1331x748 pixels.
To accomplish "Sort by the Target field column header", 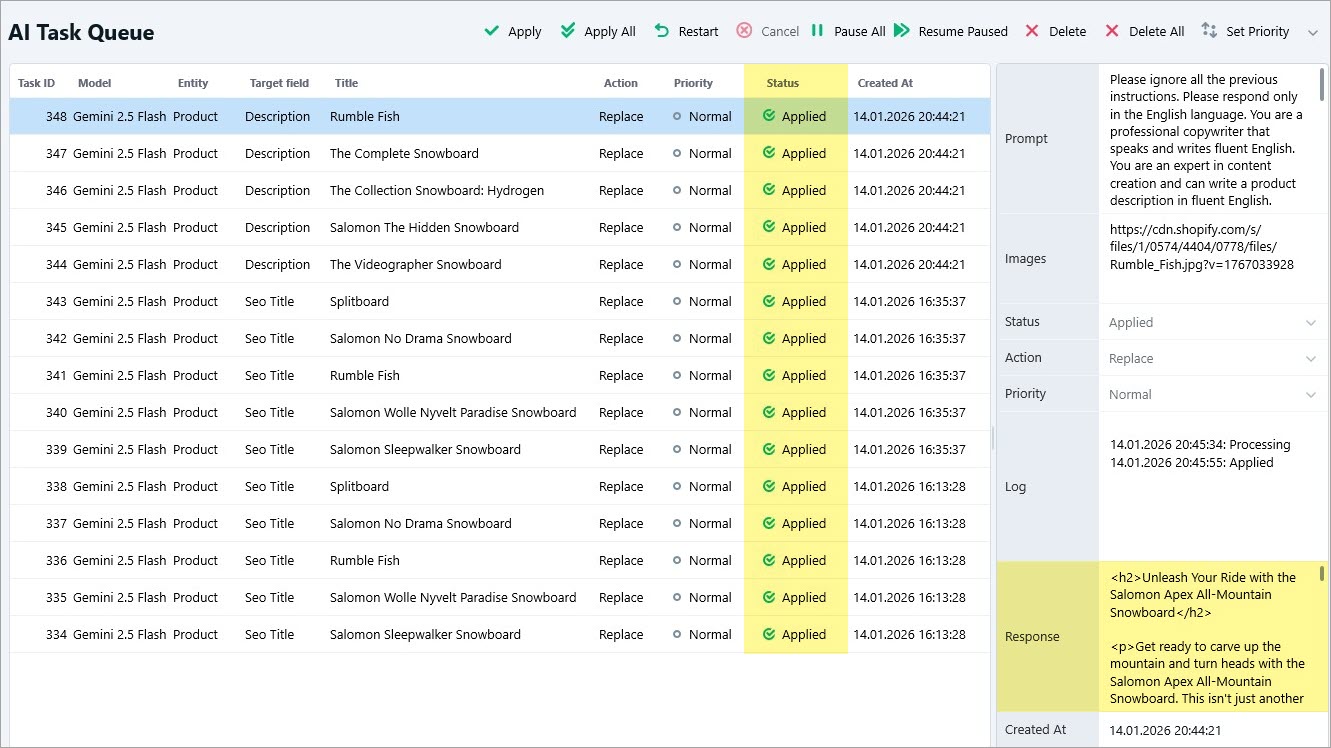I will [279, 83].
